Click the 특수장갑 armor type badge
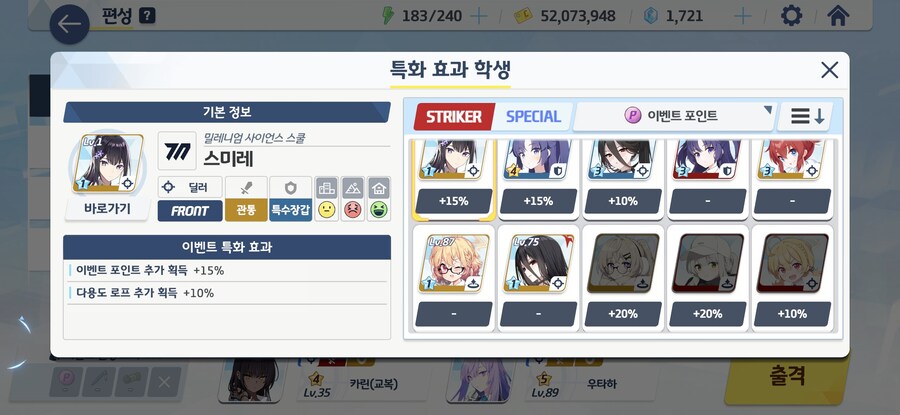The width and height of the screenshot is (900, 415). pos(290,210)
